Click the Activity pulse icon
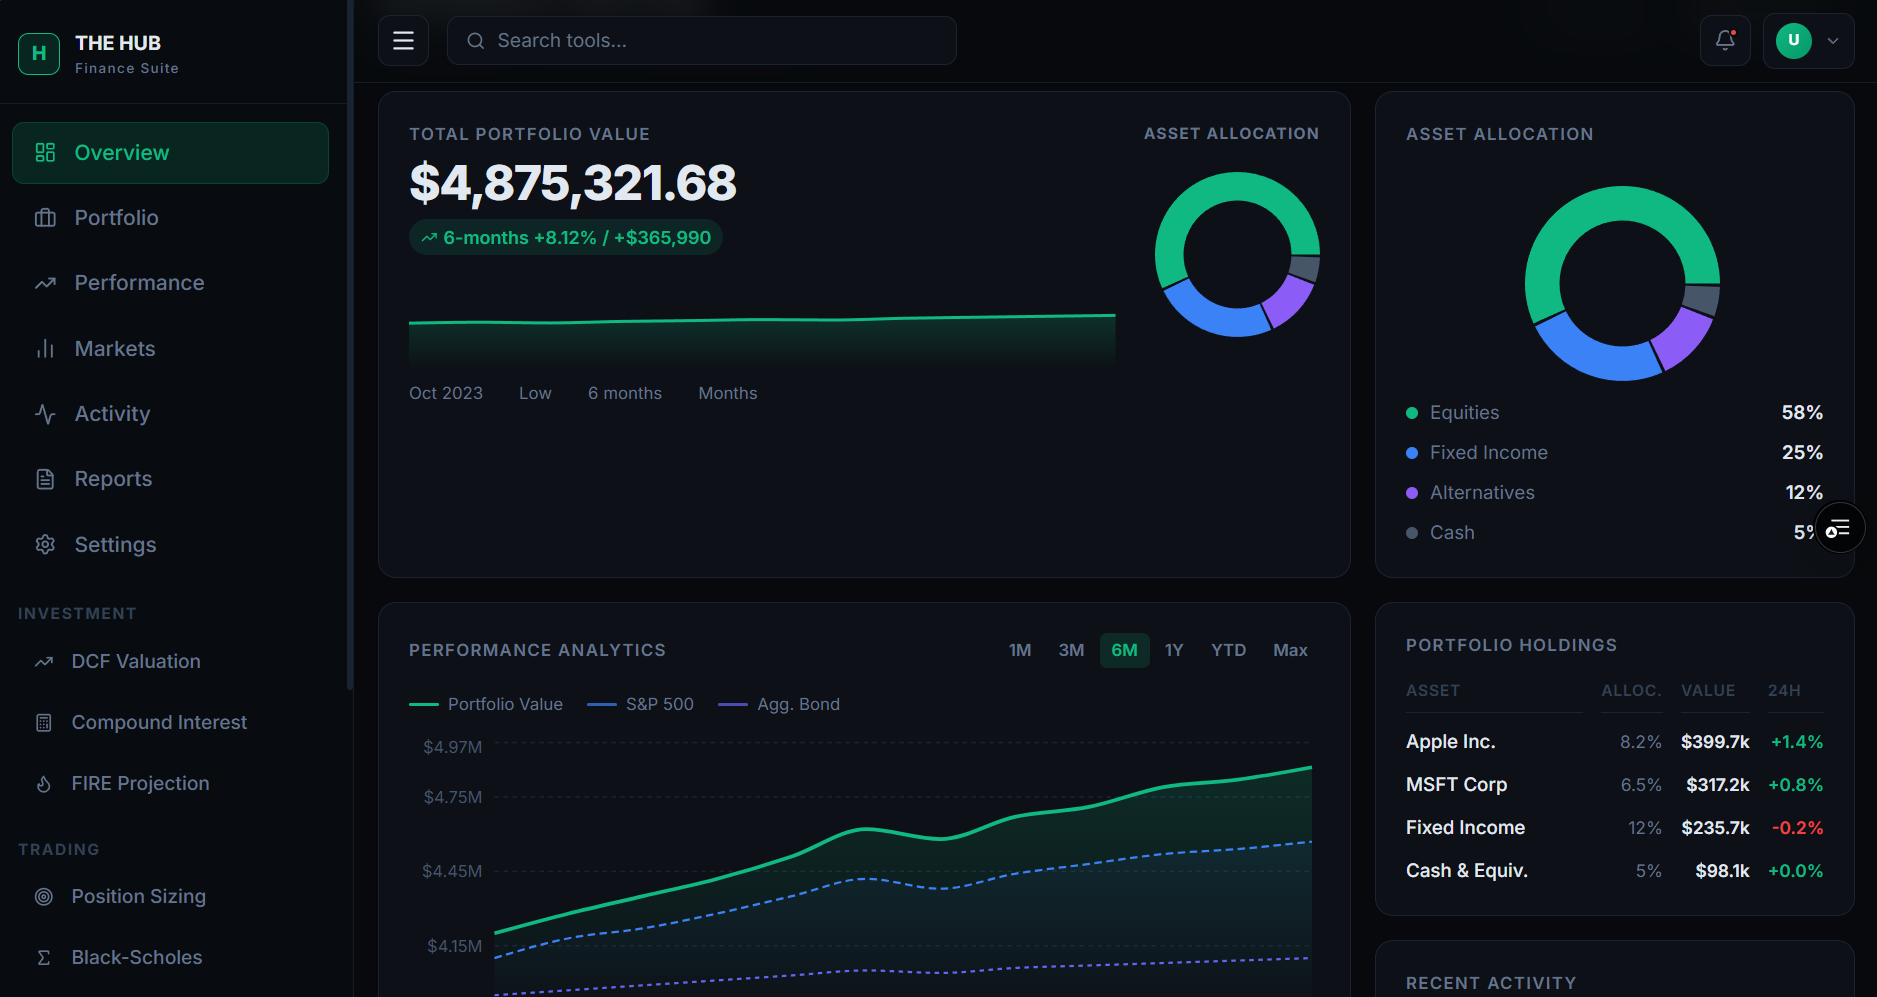Viewport: 1877px width, 997px height. coord(45,414)
